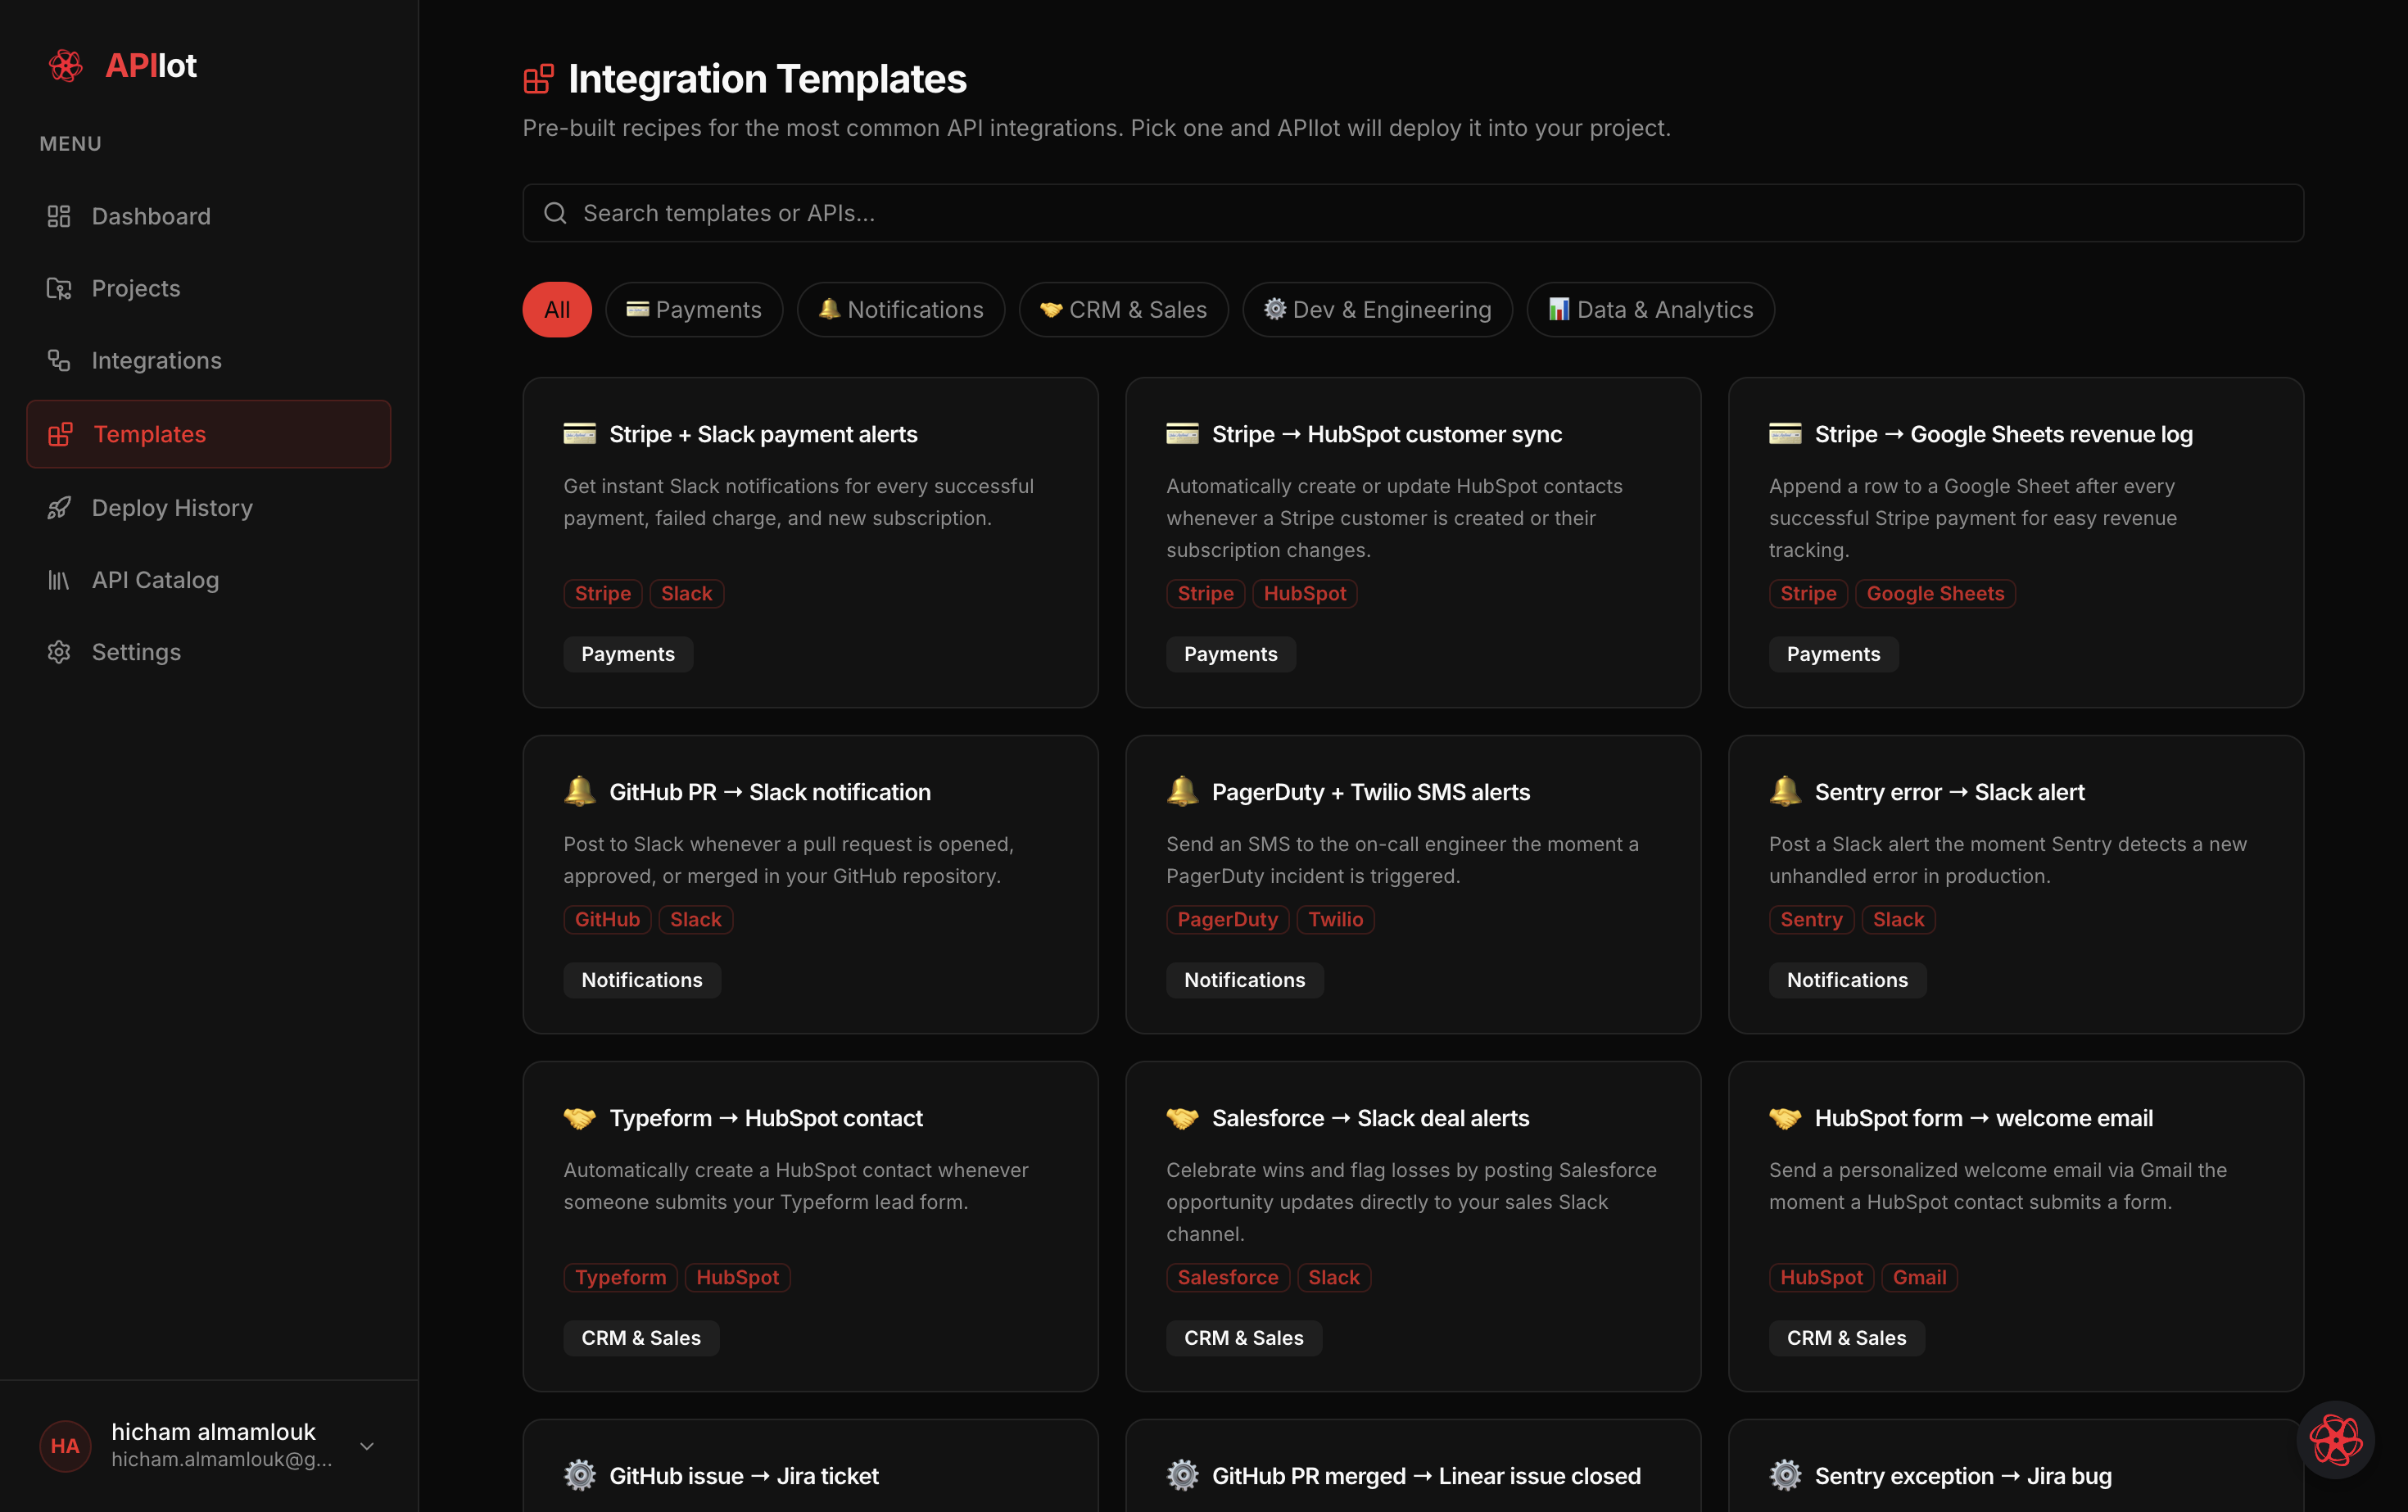2408x1512 pixels.
Task: Click bell icon on PagerDuty Twilio card
Action: (x=1182, y=791)
